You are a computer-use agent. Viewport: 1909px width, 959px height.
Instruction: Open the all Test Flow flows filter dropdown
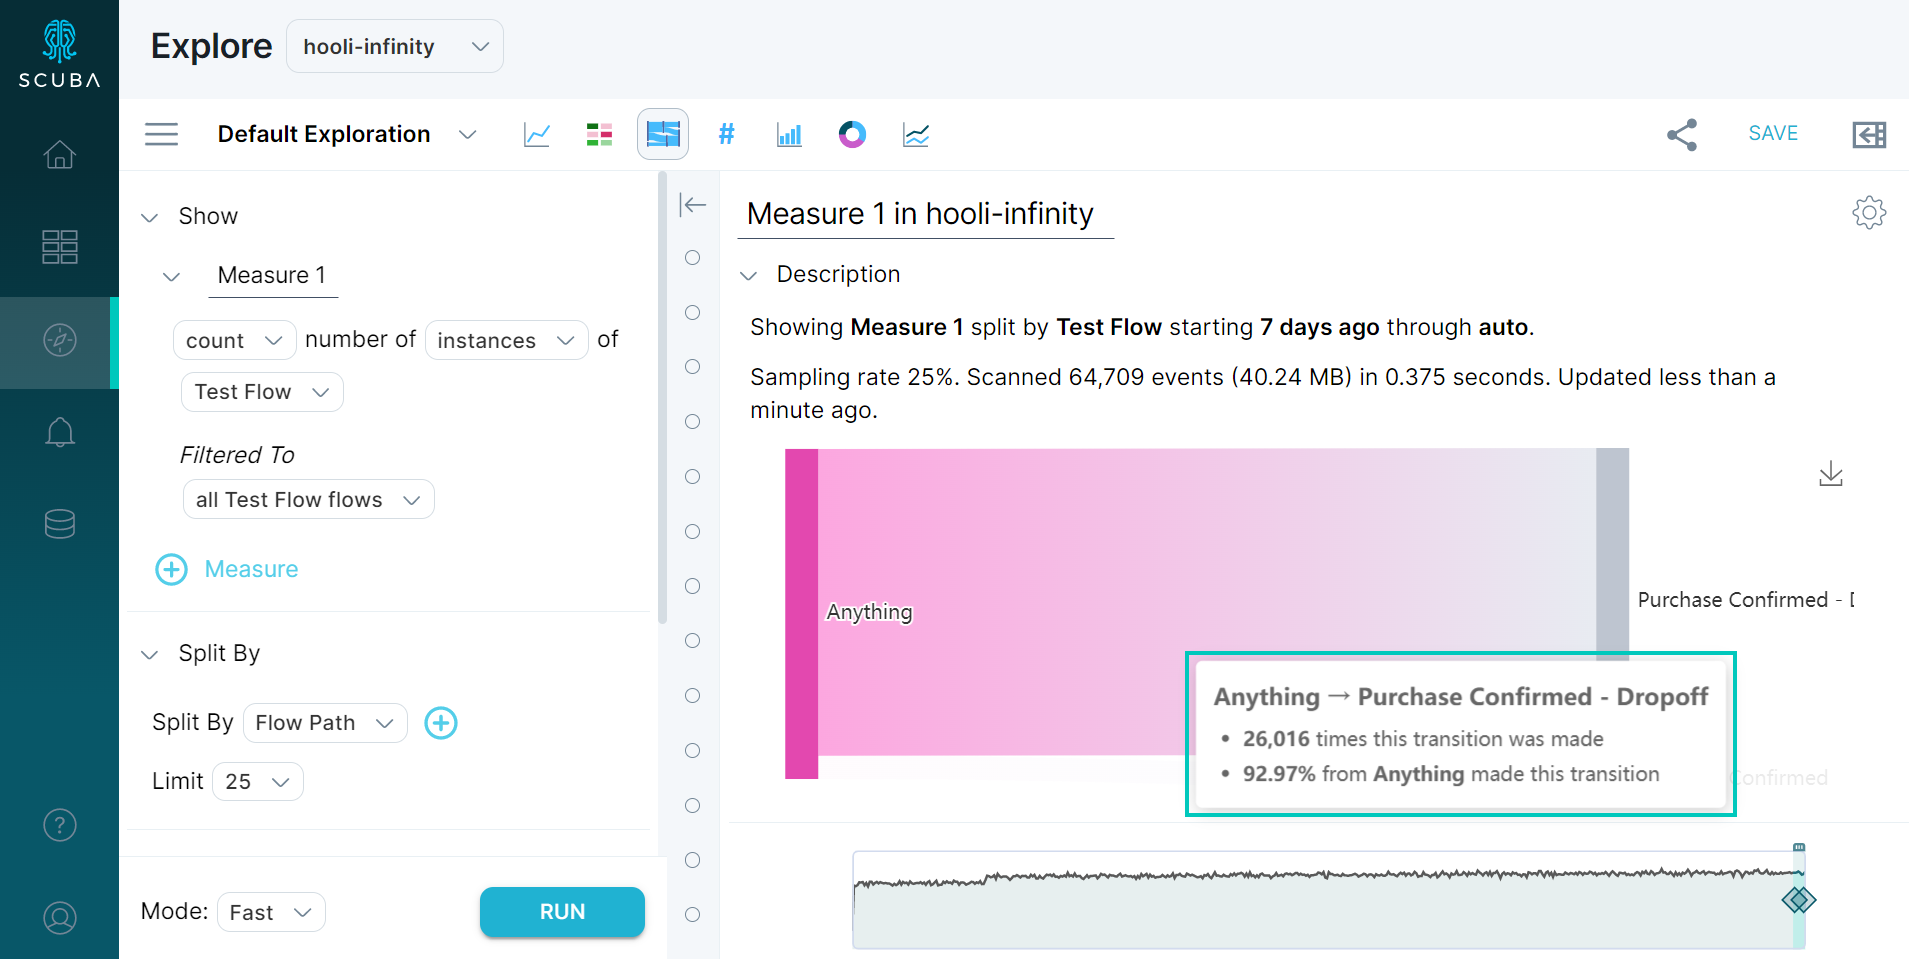point(308,499)
